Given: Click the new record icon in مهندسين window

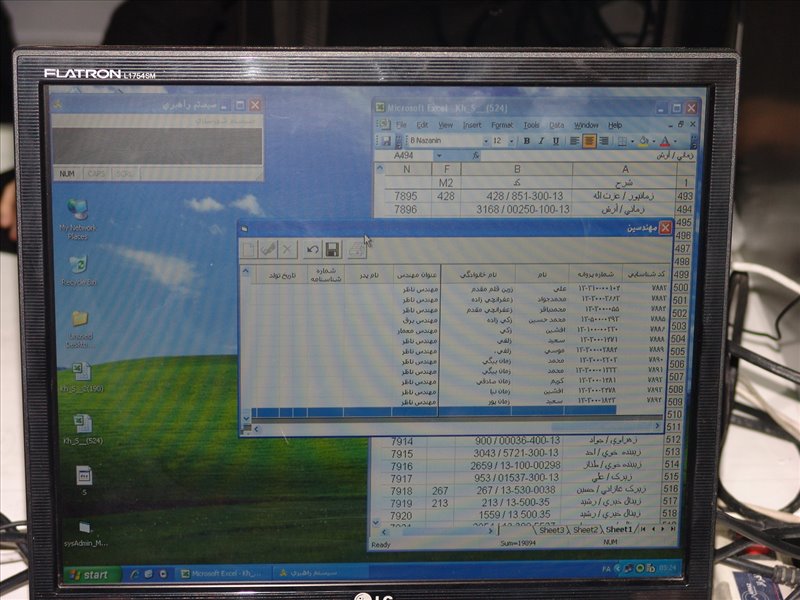Looking at the screenshot, I should [x=250, y=249].
